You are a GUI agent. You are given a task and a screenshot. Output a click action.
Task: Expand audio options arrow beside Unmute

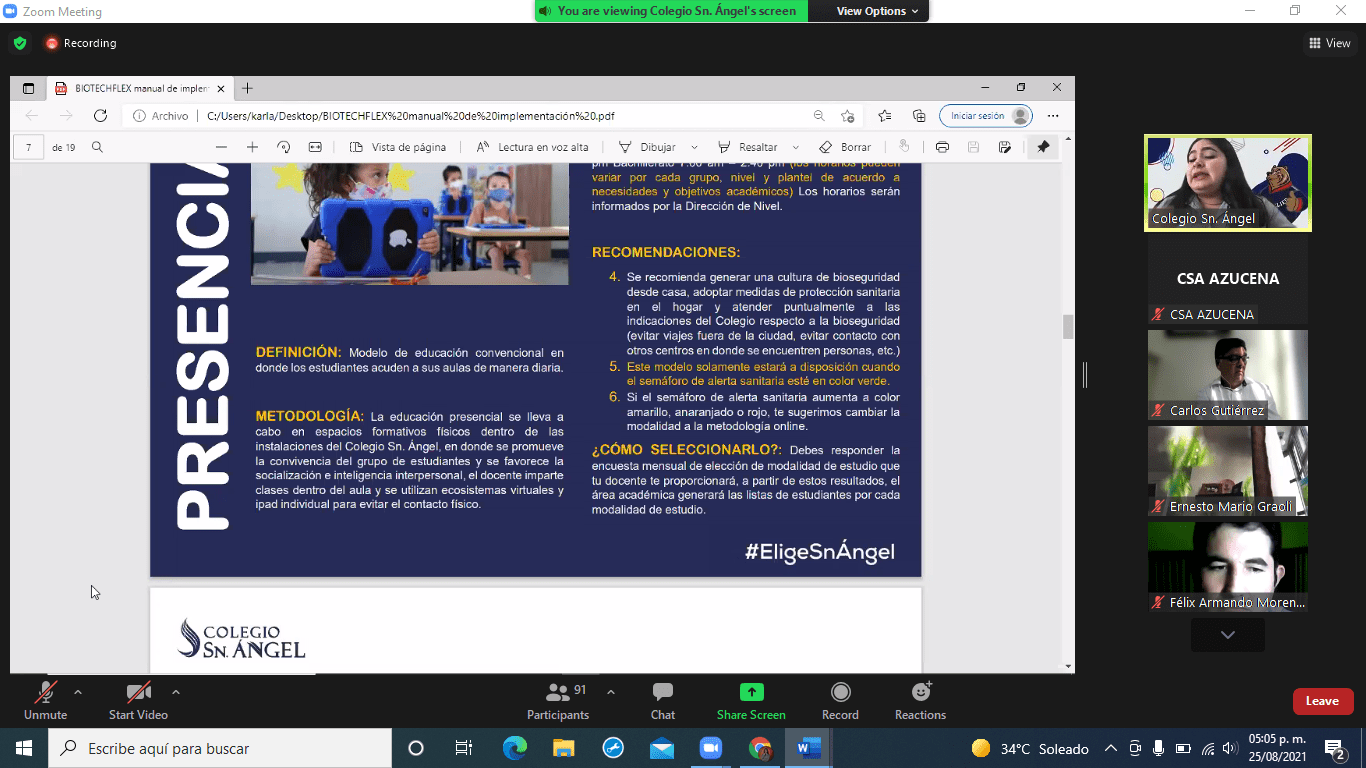coord(78,692)
